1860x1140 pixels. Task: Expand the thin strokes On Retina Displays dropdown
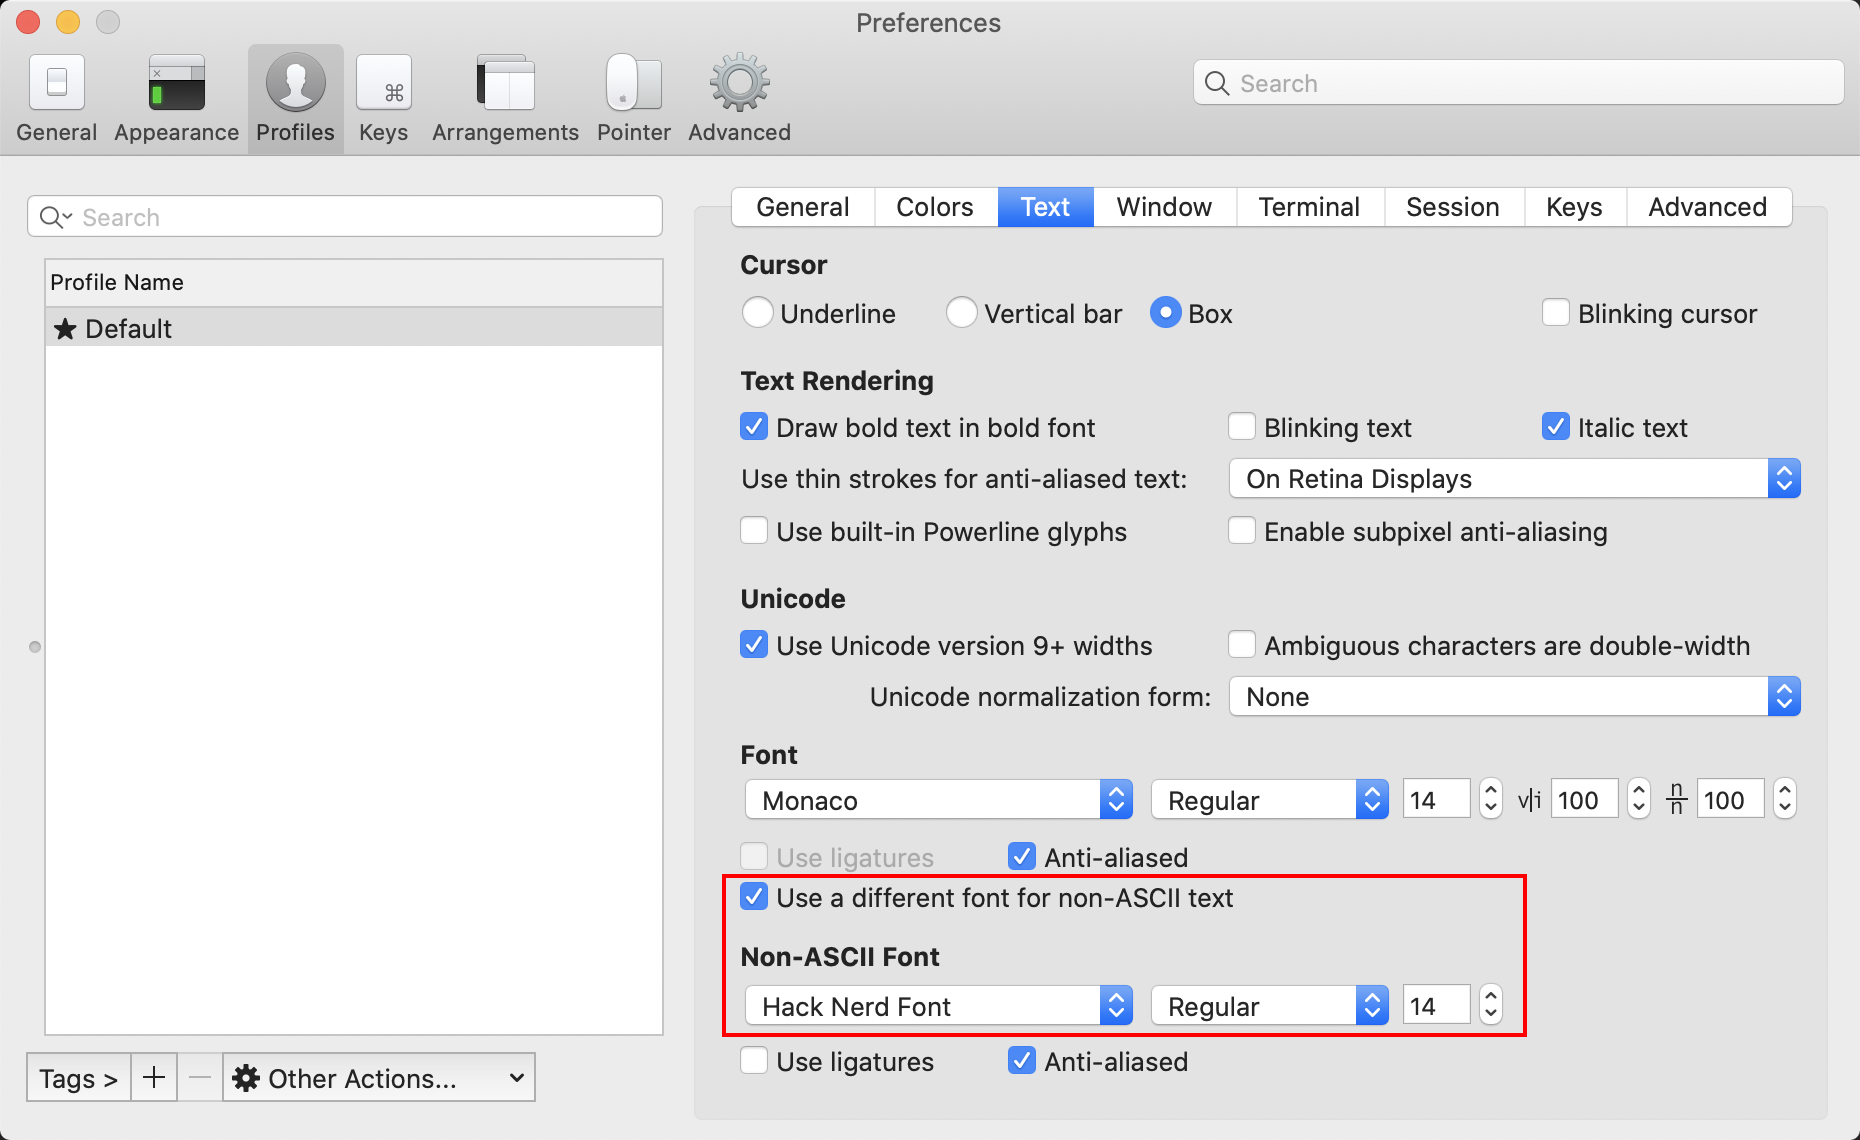tap(1514, 479)
